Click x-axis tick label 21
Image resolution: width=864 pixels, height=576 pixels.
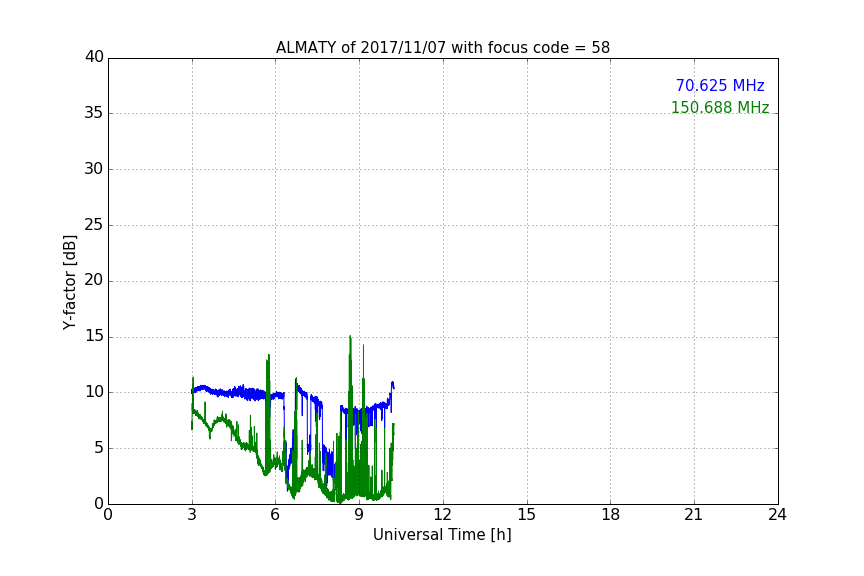coord(694,515)
